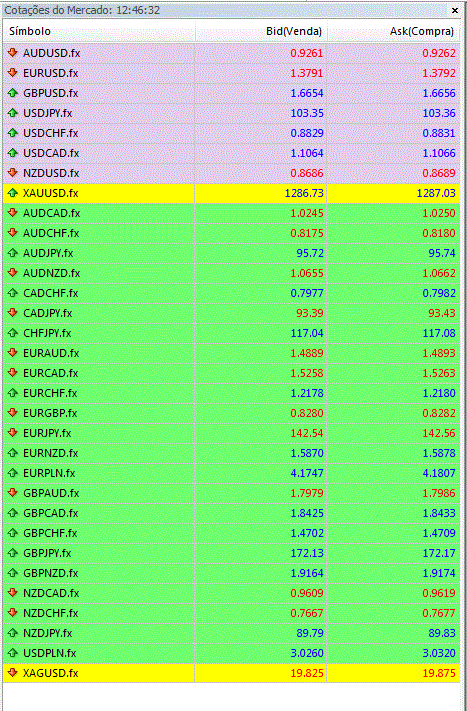Viewport: 467px width, 711px height.
Task: Select the GBPJPY.fx symbol name
Action: point(47,553)
